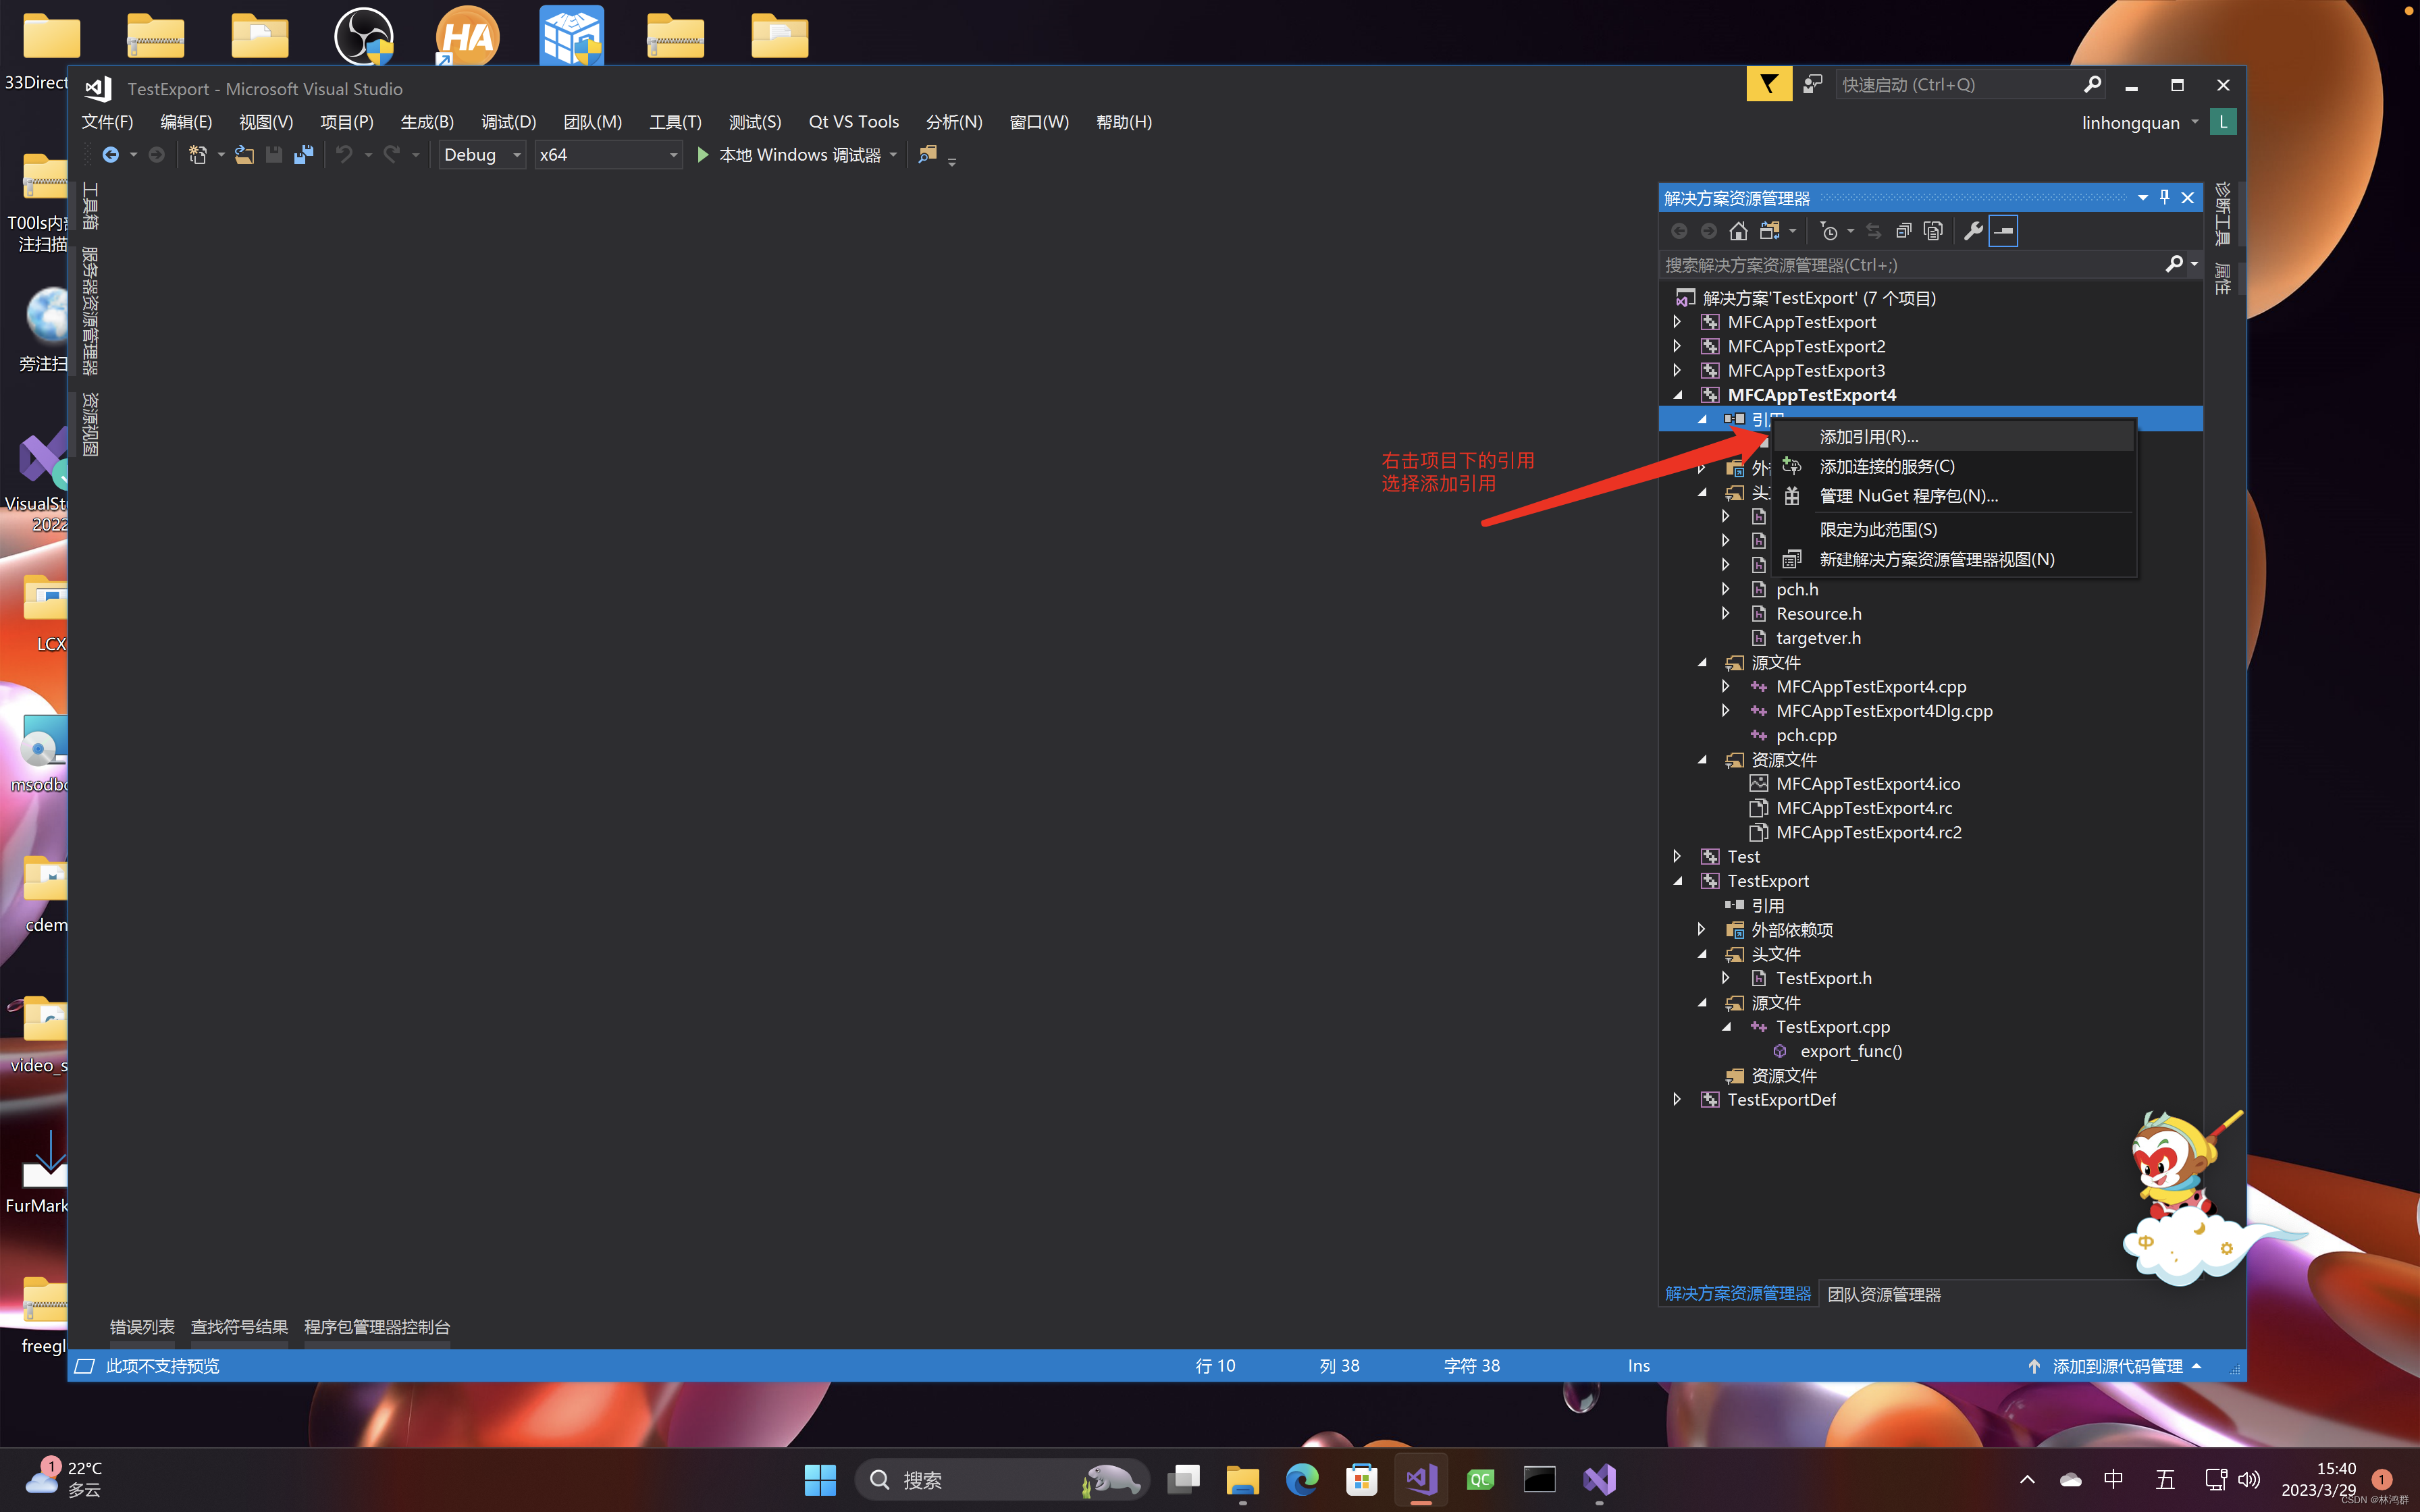Viewport: 2420px width, 1512px height.
Task: Click the pending changes filter clock icon
Action: point(1829,231)
